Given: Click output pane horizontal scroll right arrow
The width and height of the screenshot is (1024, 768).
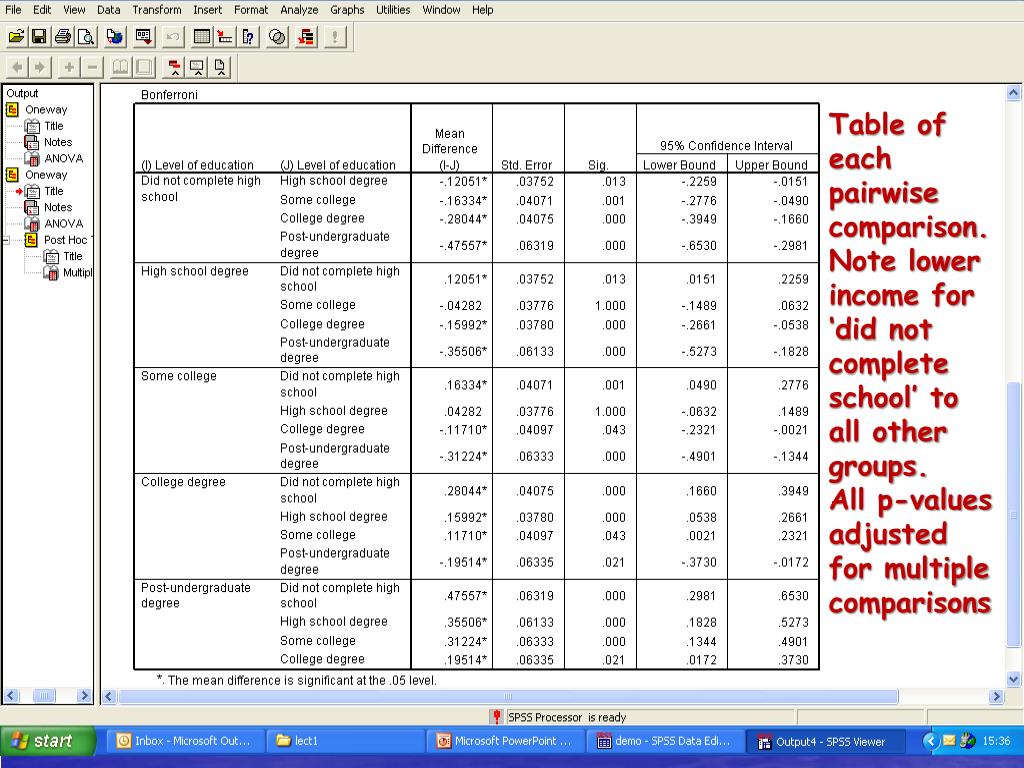Looking at the screenshot, I should (x=996, y=696).
